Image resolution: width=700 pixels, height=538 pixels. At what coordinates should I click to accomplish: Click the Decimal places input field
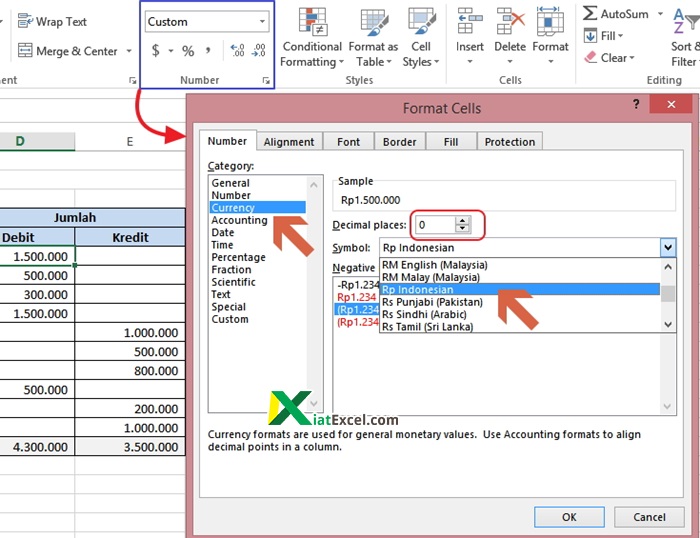point(436,225)
